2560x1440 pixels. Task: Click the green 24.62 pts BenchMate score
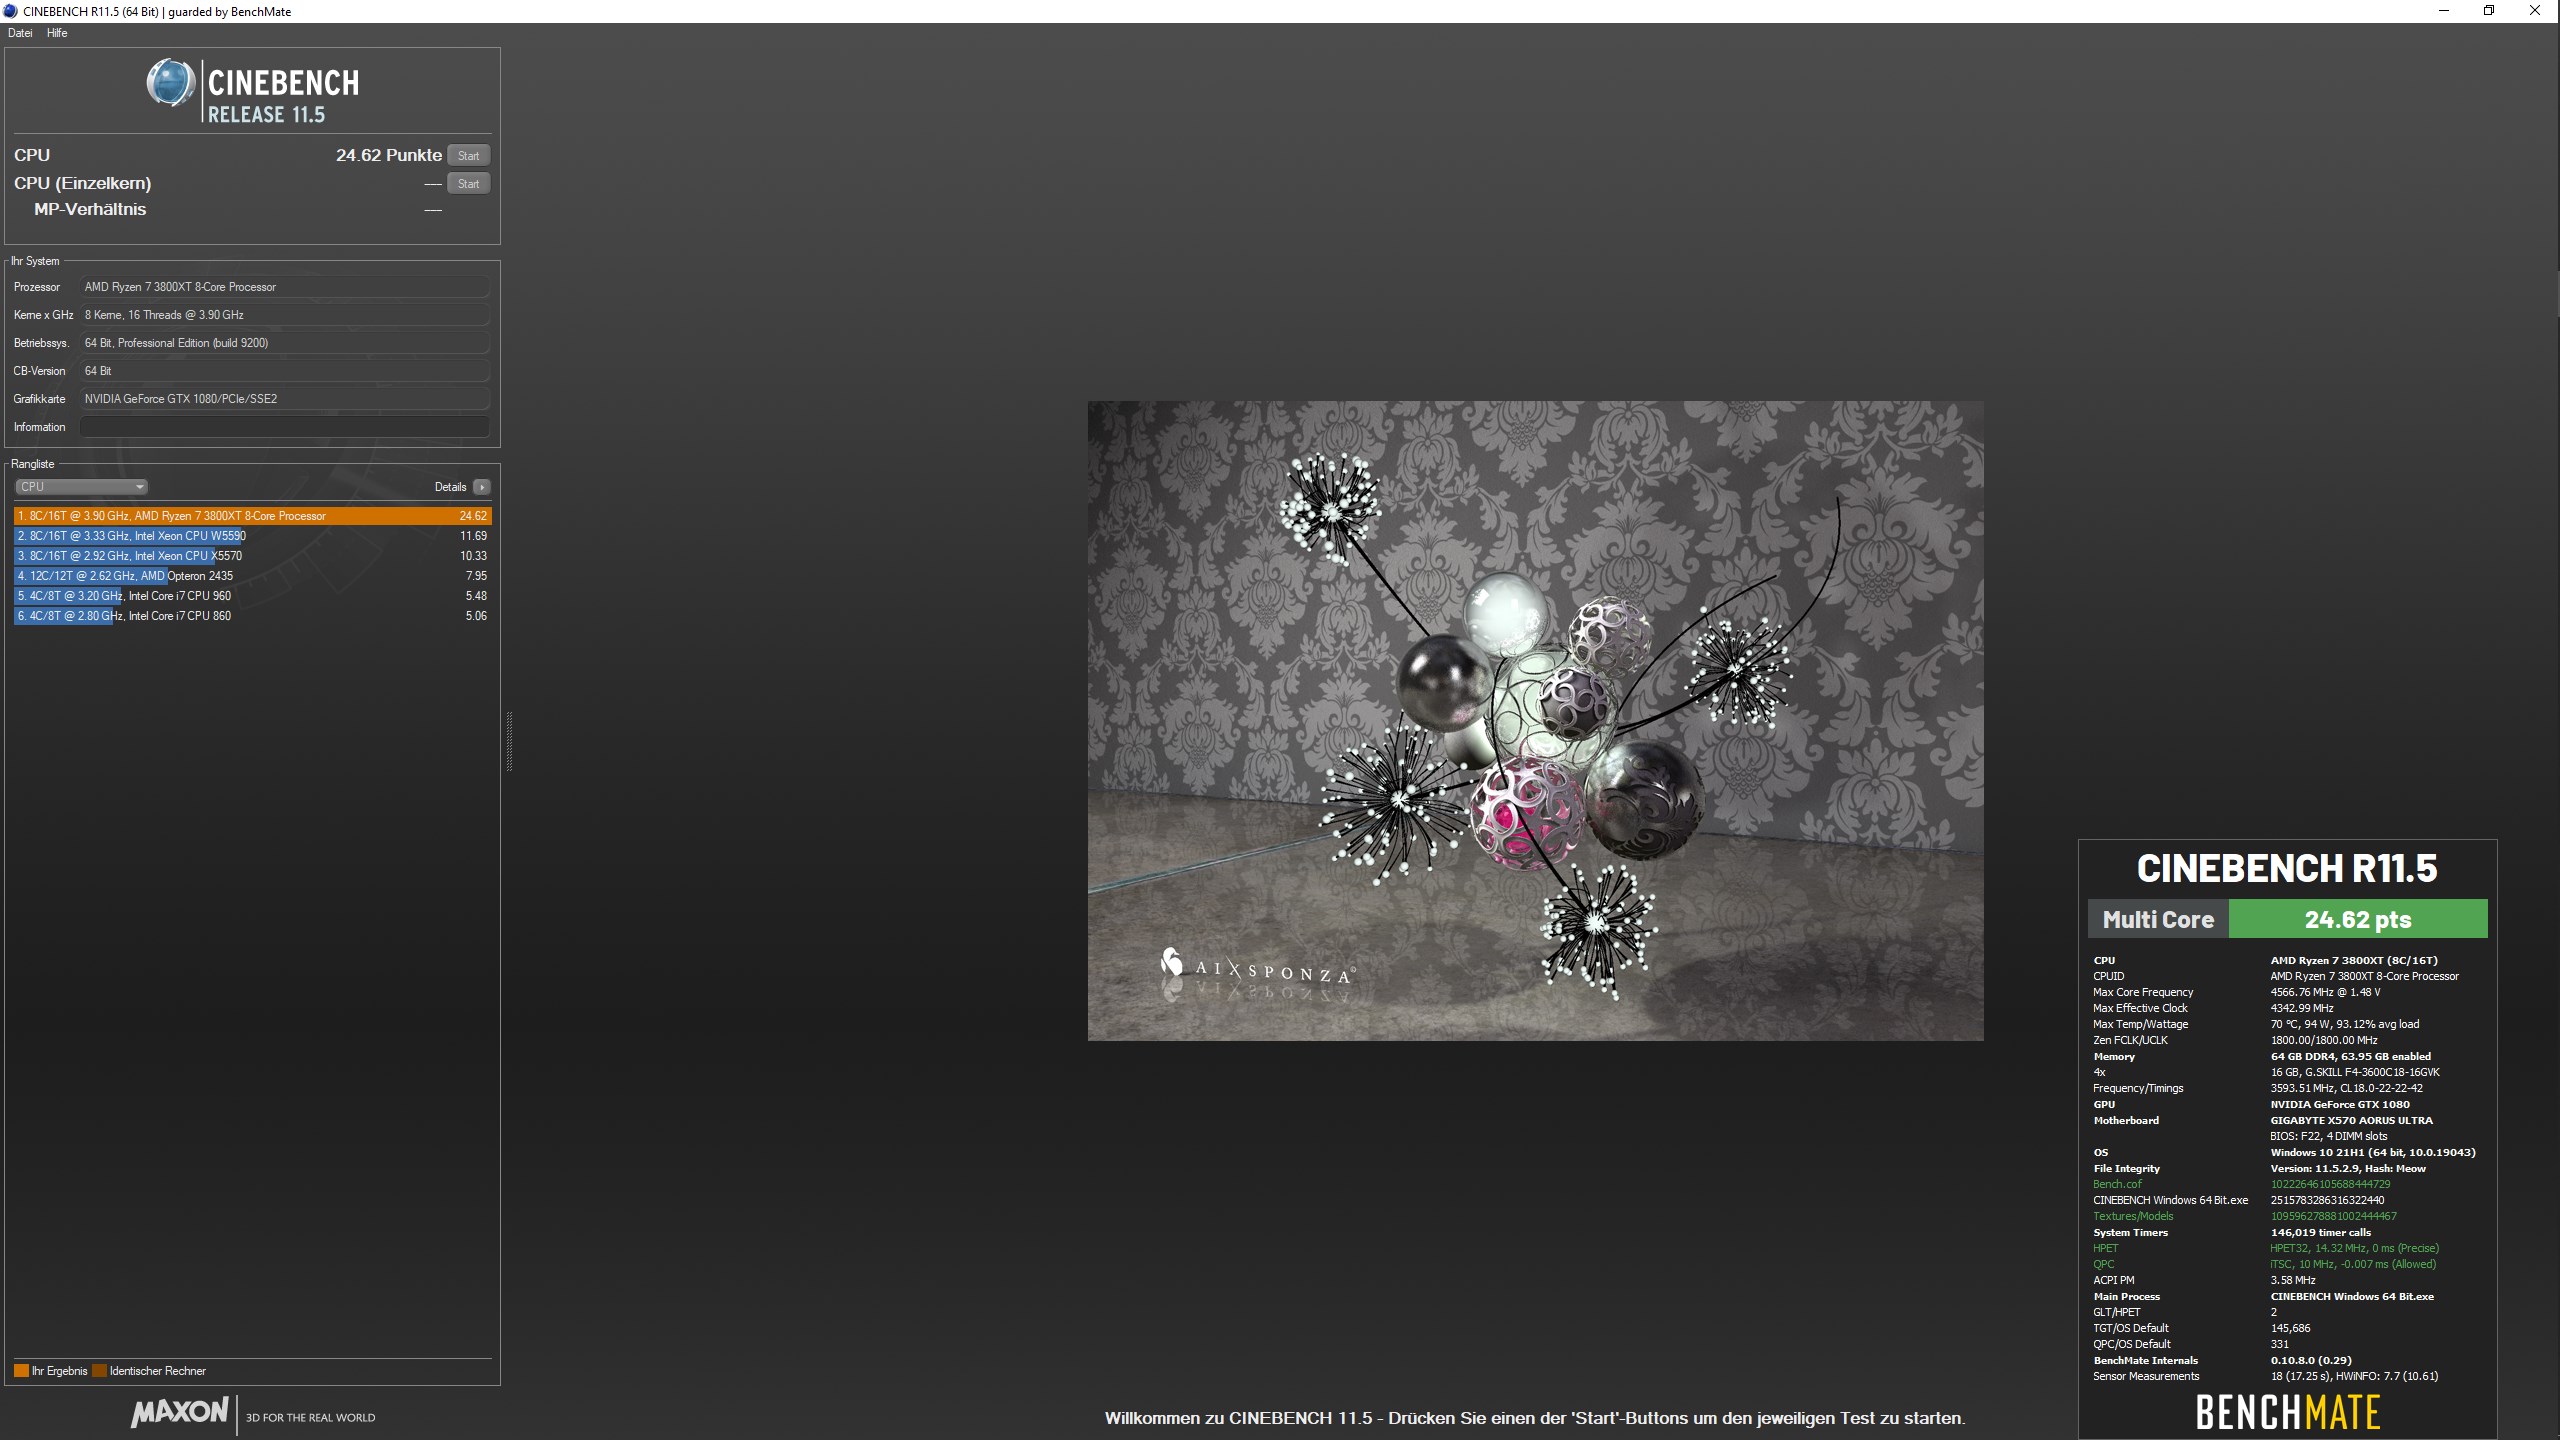click(x=2358, y=919)
